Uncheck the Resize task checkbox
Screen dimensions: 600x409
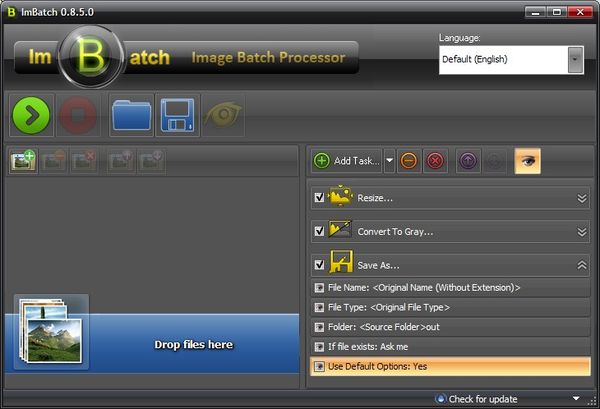[x=319, y=198]
